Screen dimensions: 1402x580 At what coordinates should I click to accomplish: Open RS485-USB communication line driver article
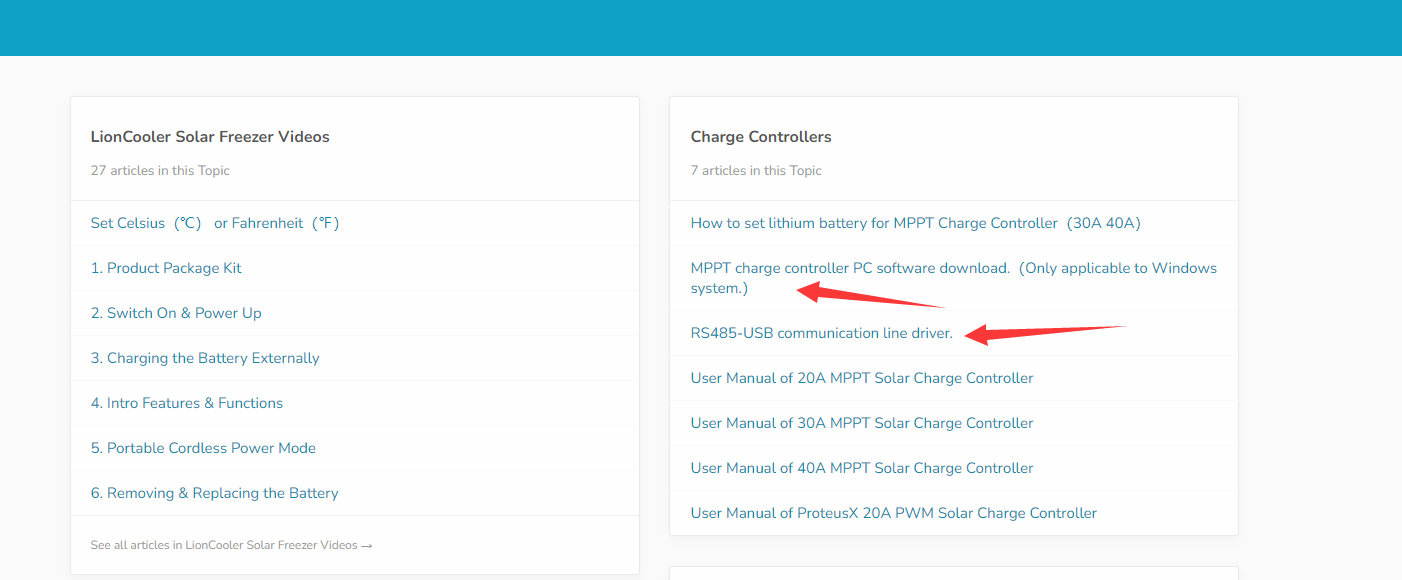(821, 333)
